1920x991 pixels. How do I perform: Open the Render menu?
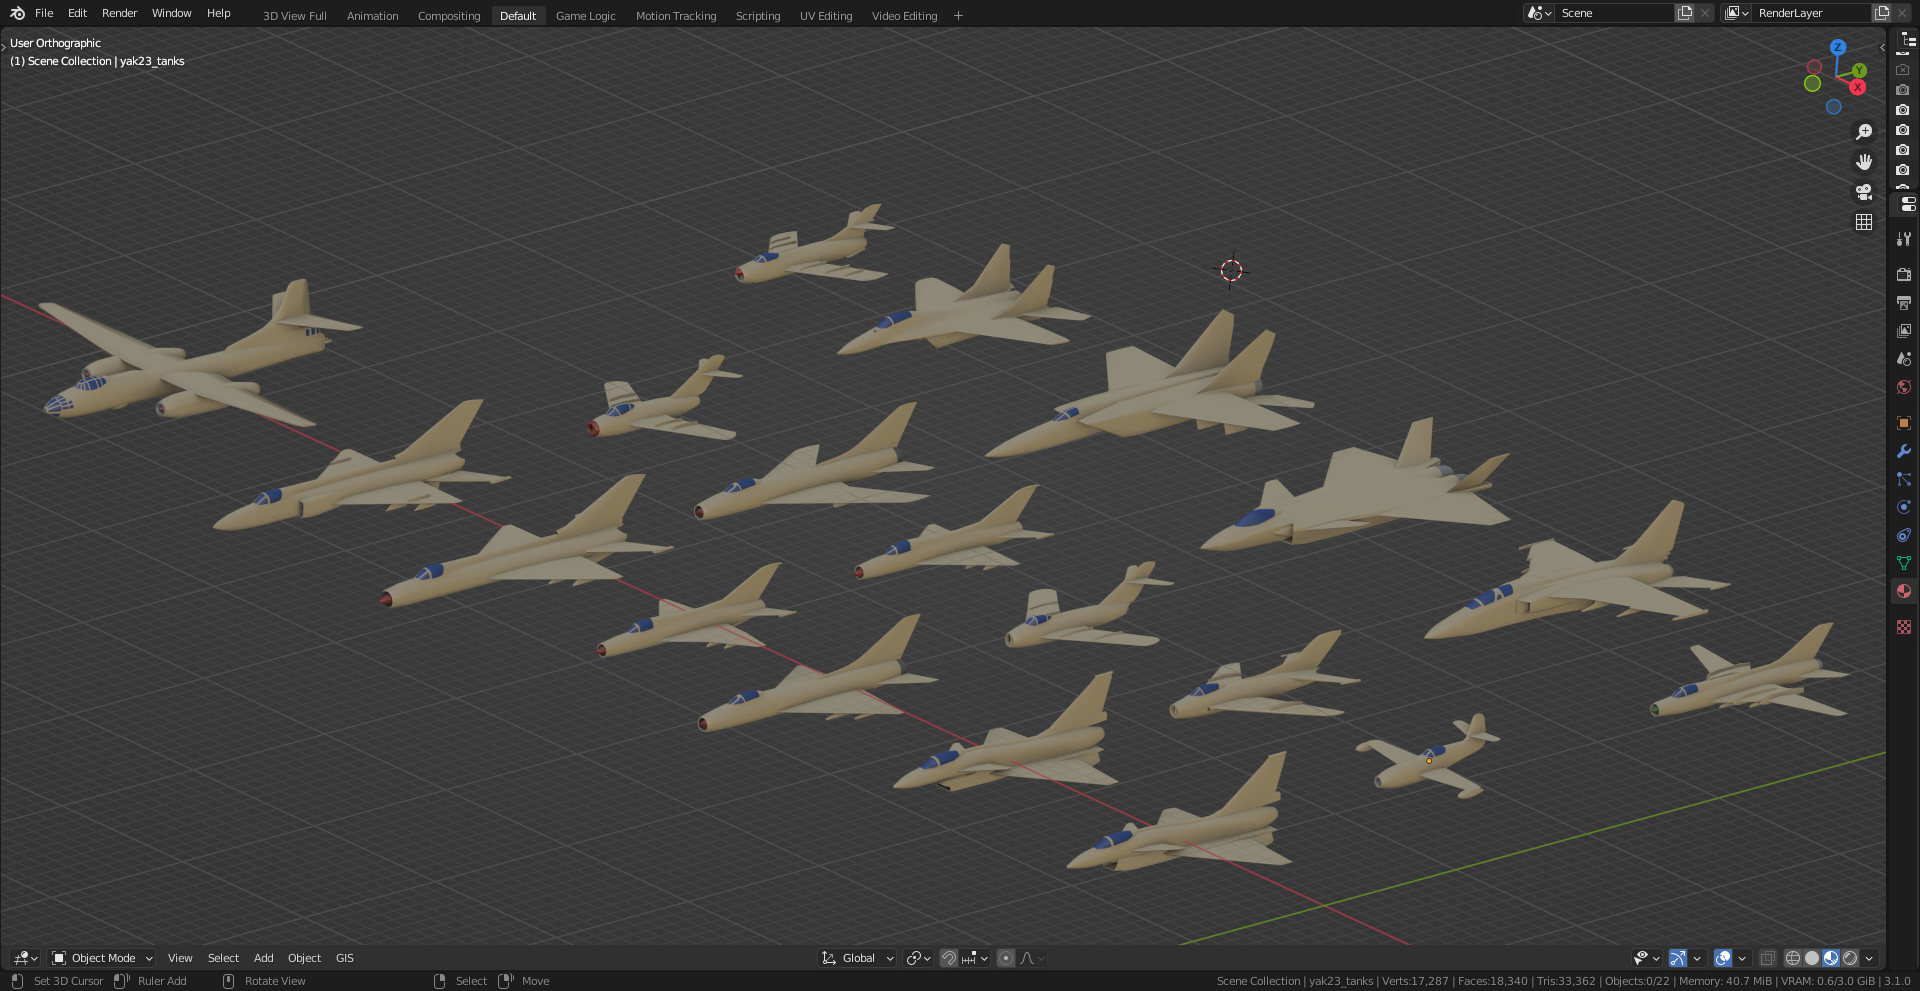[119, 13]
